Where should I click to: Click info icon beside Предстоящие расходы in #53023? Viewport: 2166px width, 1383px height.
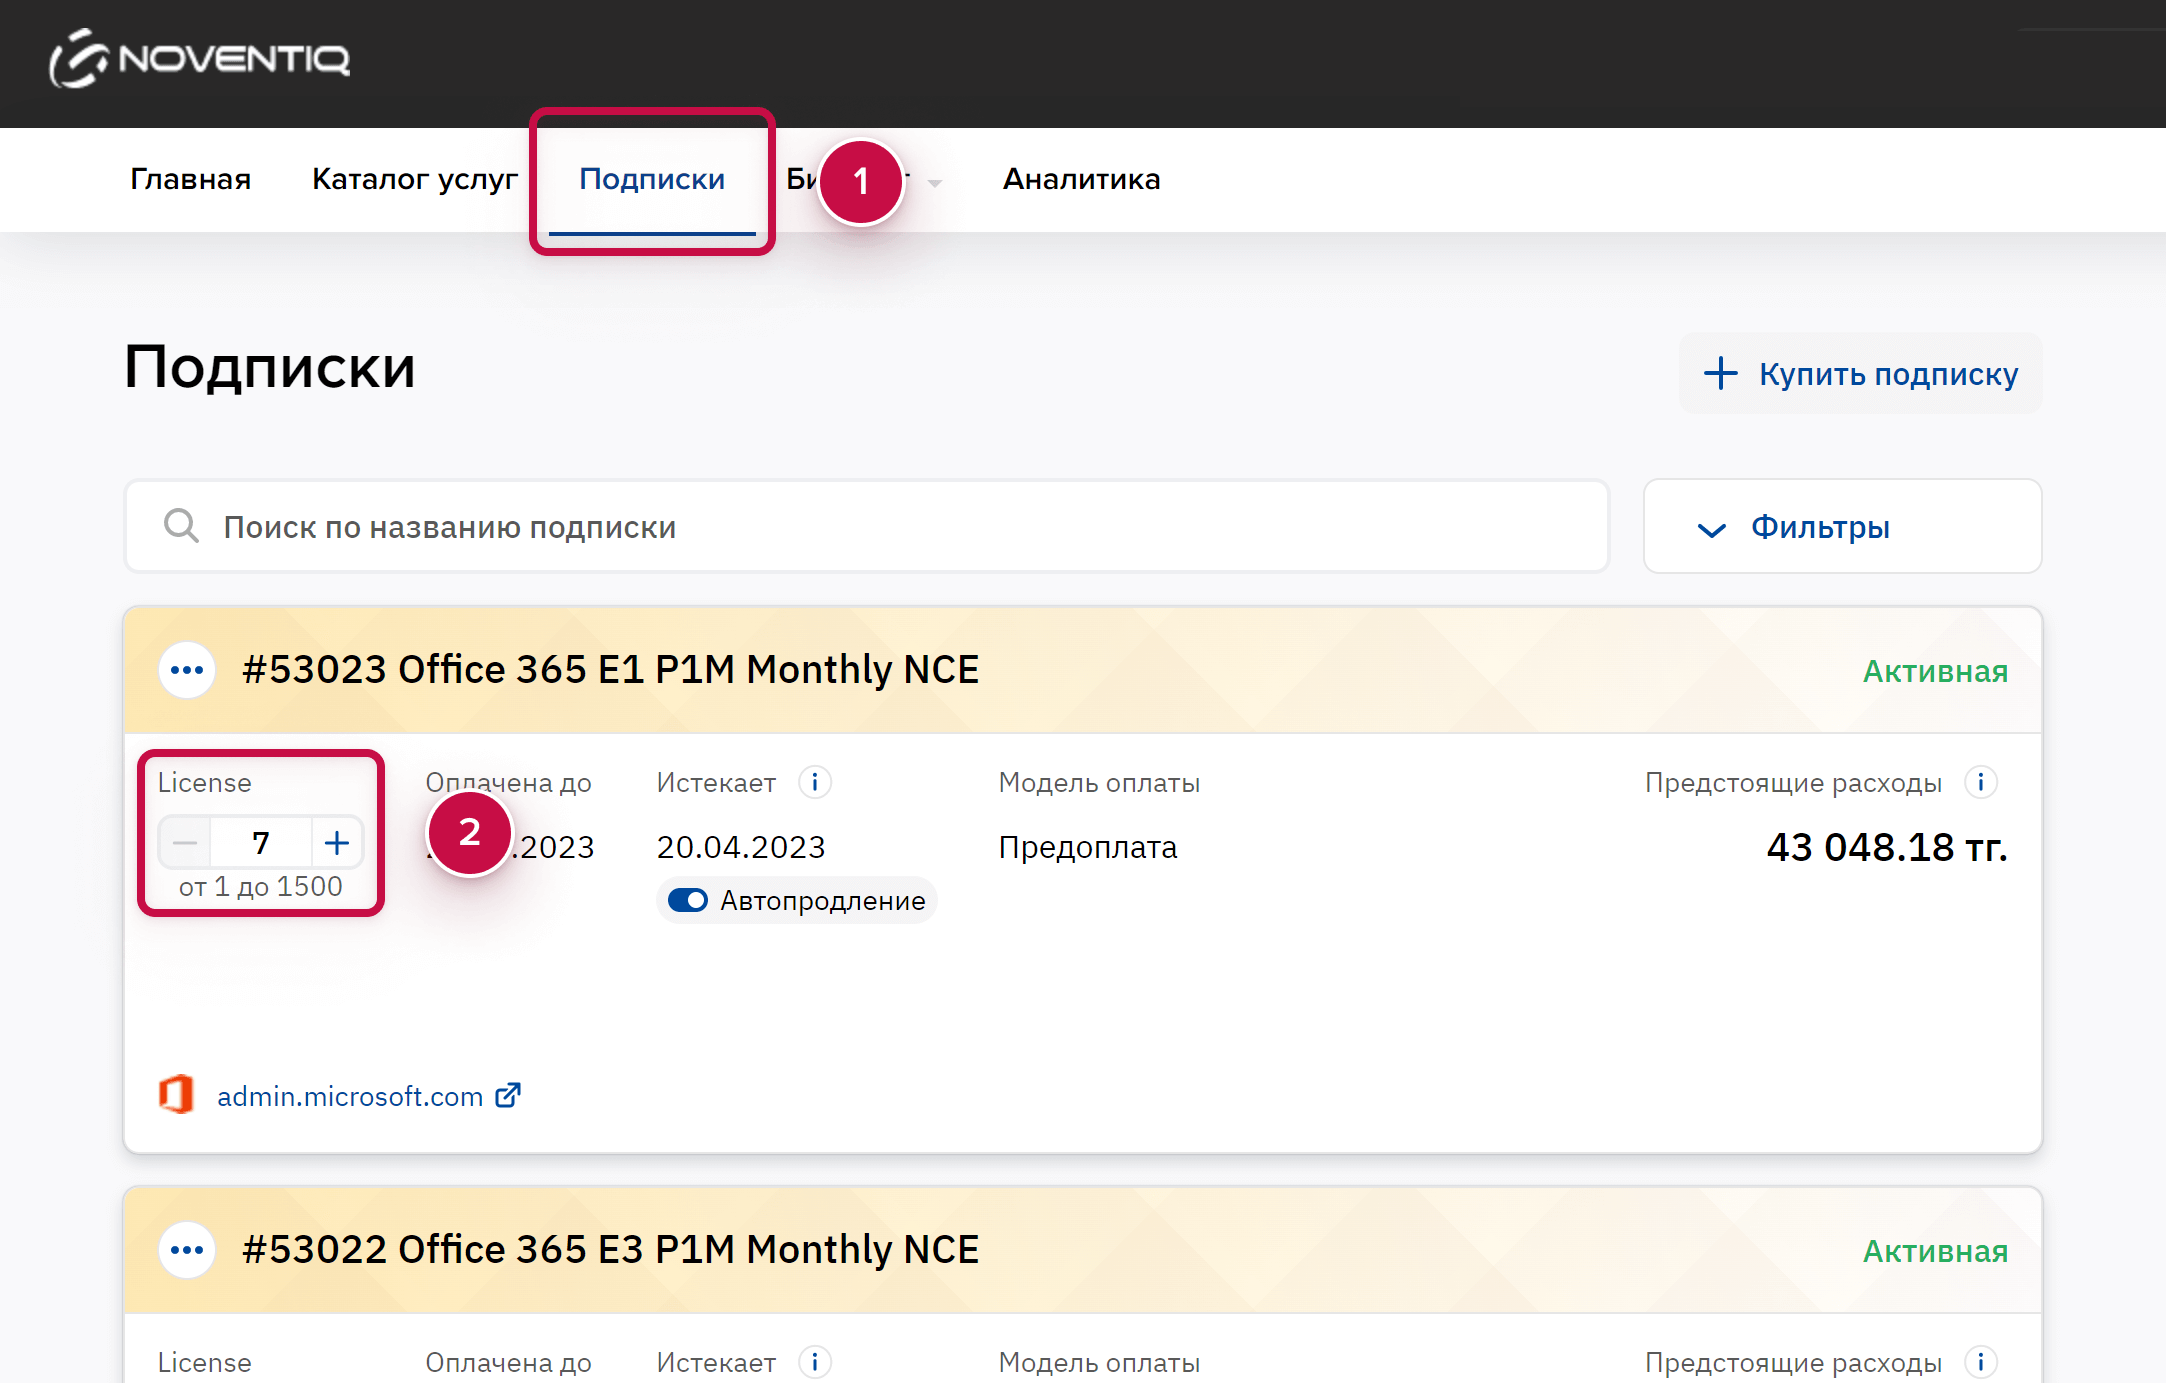(x=1980, y=782)
